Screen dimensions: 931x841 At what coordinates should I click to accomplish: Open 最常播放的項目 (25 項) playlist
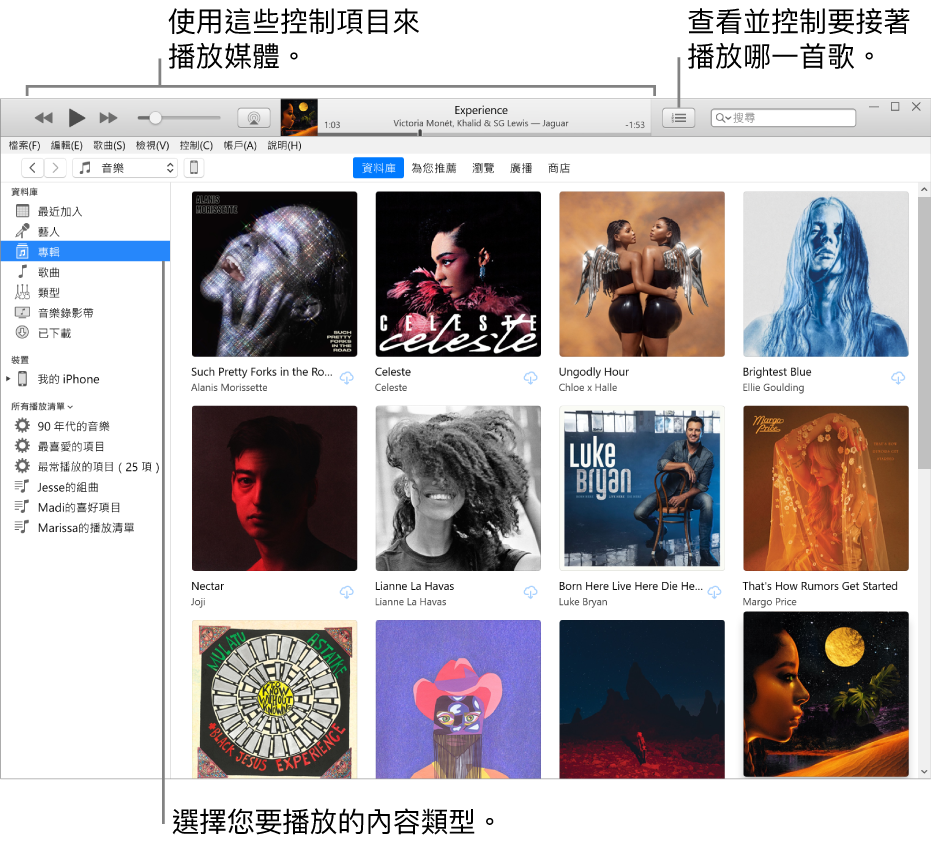click(x=86, y=467)
